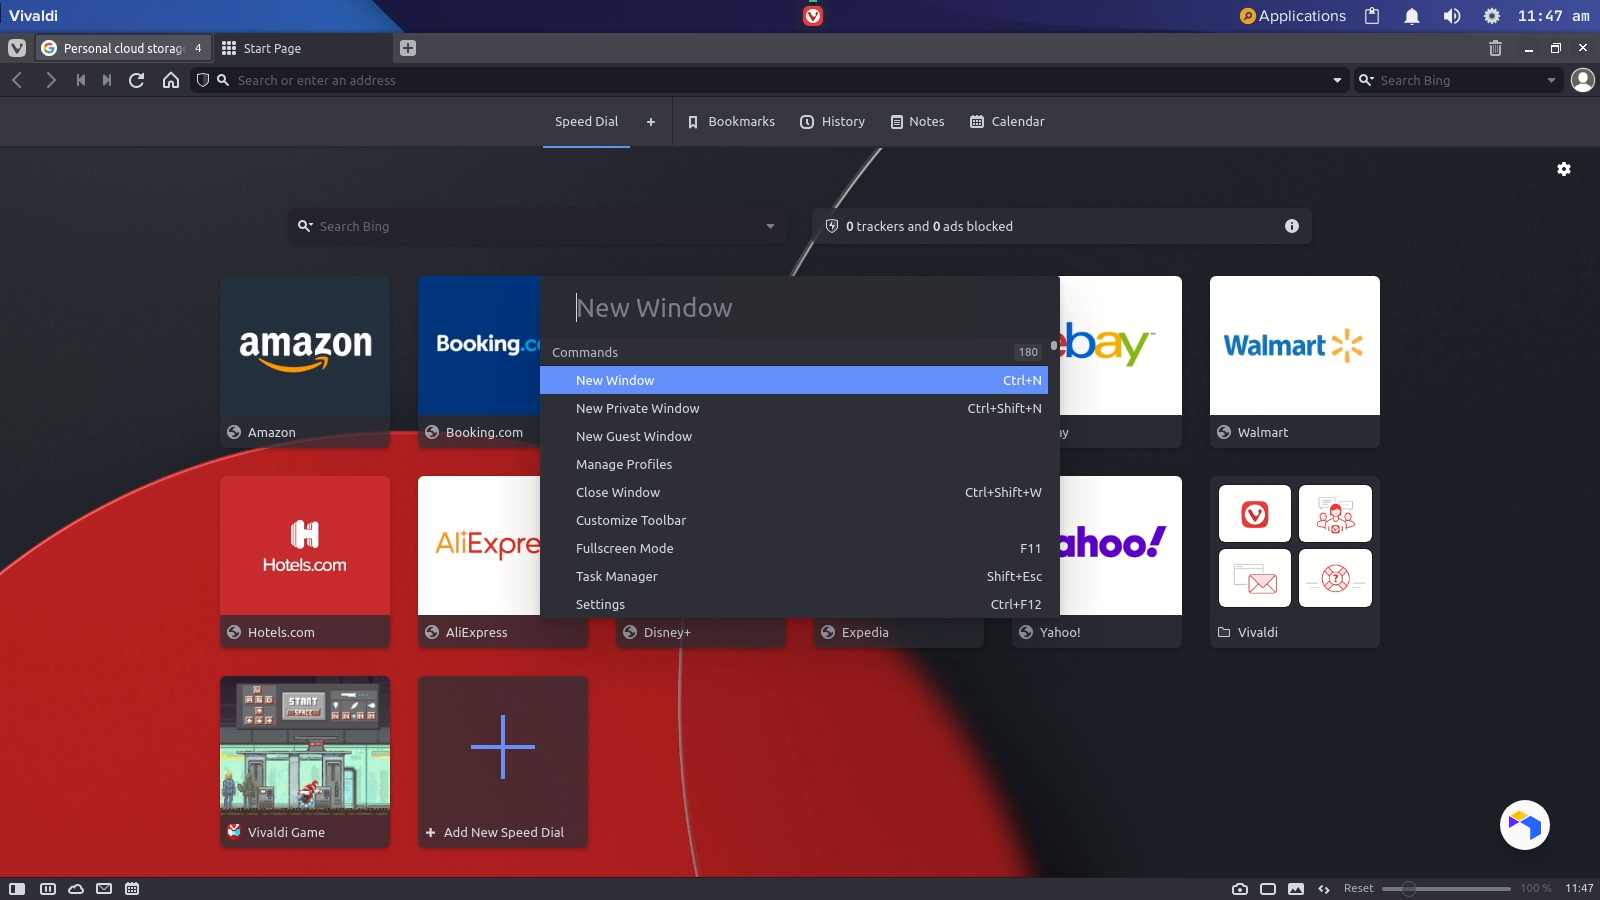The image size is (1600, 900).
Task: Open the Applications menu
Action: (x=1293, y=16)
